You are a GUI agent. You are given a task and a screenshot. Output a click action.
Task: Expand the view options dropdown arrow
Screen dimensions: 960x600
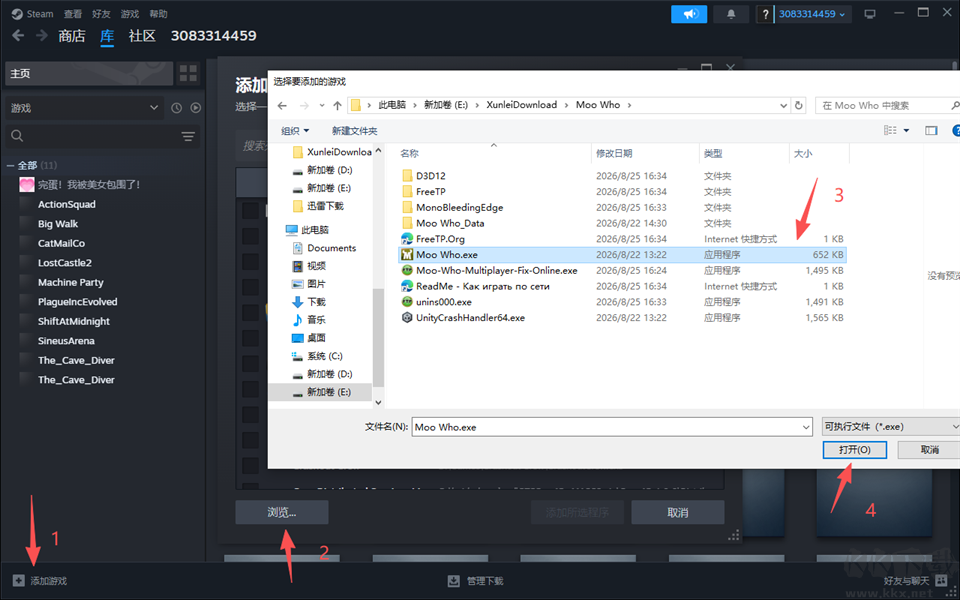(907, 130)
